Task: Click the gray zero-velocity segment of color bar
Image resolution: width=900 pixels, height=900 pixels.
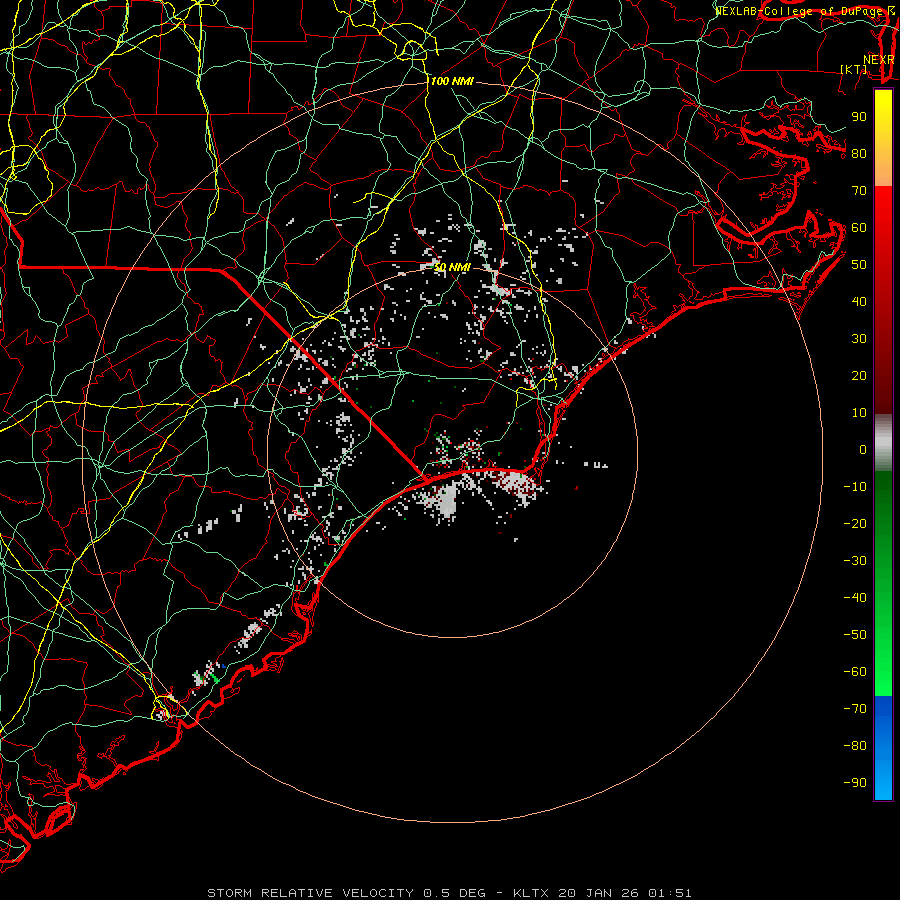Action: tap(883, 443)
